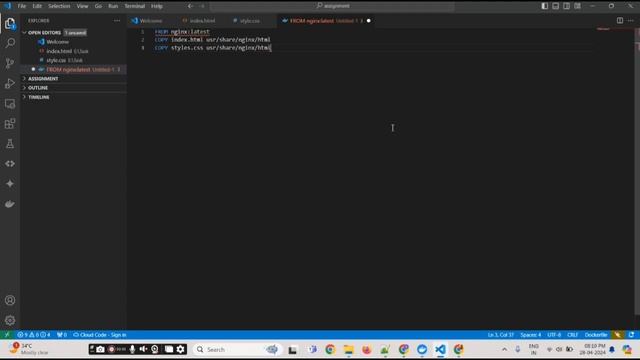Open the Help menu
The width and height of the screenshot is (640, 360).
tap(157, 6)
